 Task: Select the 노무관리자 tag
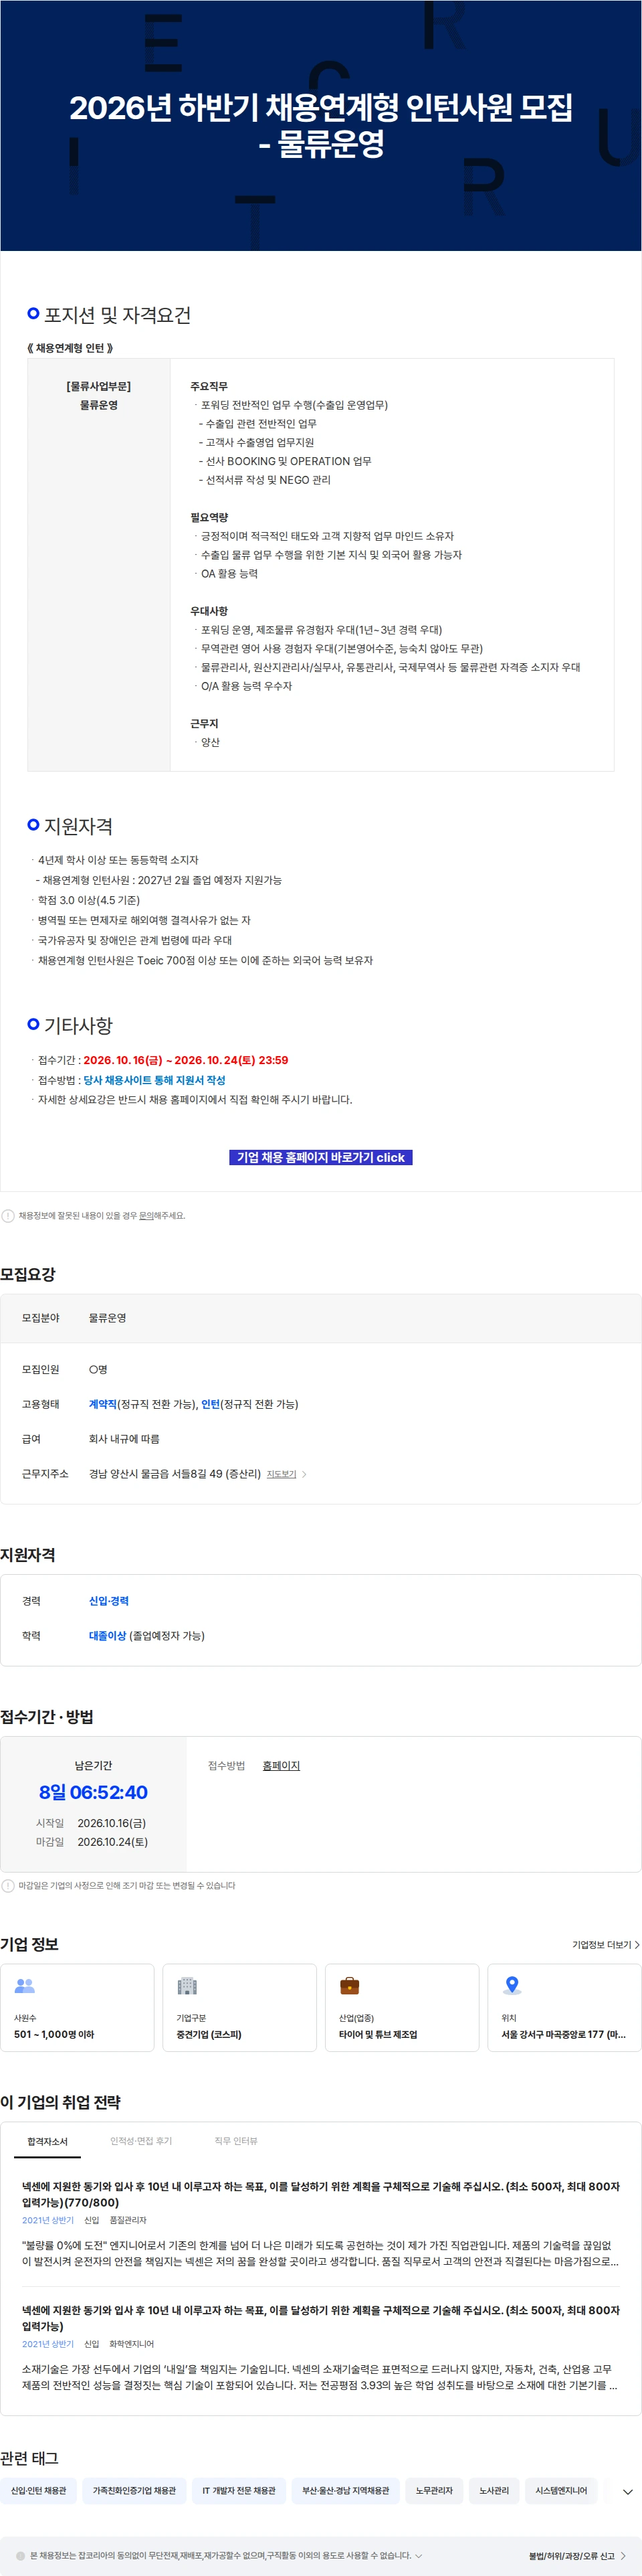coord(434,2491)
